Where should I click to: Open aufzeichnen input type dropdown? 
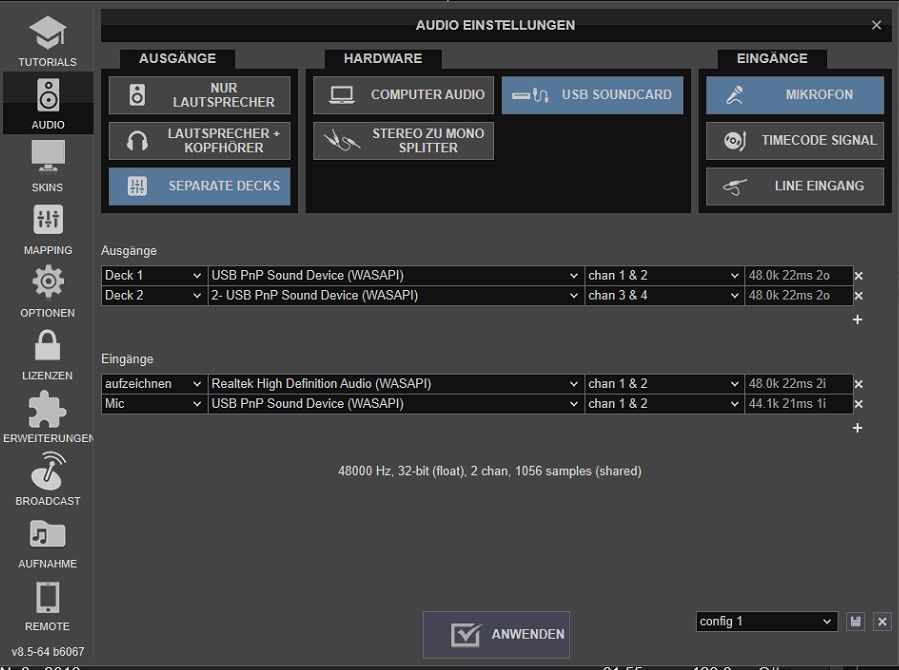pyautogui.click(x=154, y=384)
